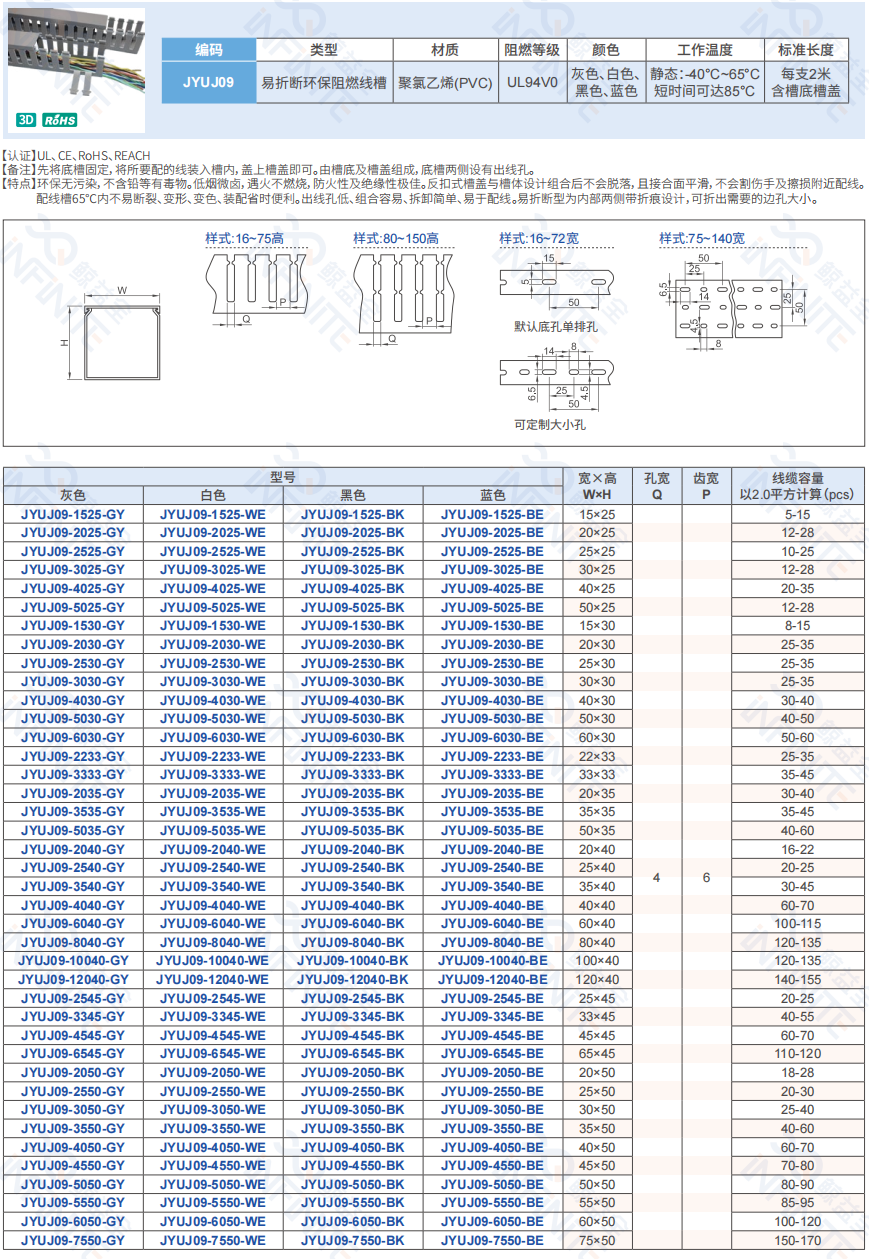Viewport: 869px width, 1259px height.
Task: Click the JYUJ09 code cell
Action: coord(209,83)
